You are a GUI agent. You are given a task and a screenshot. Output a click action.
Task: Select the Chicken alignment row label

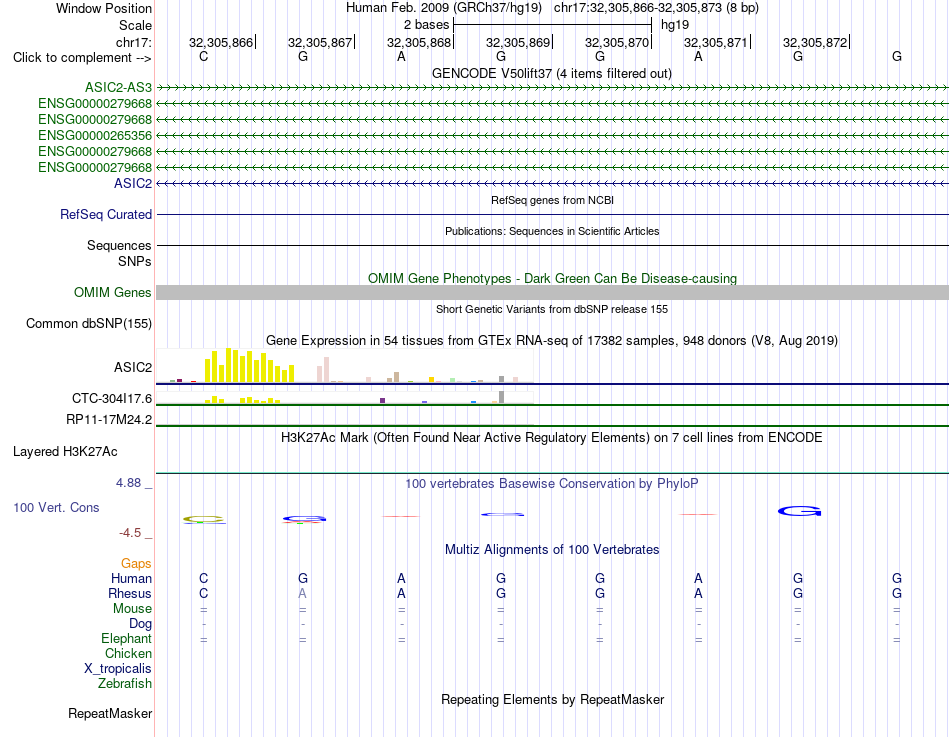[128, 654]
